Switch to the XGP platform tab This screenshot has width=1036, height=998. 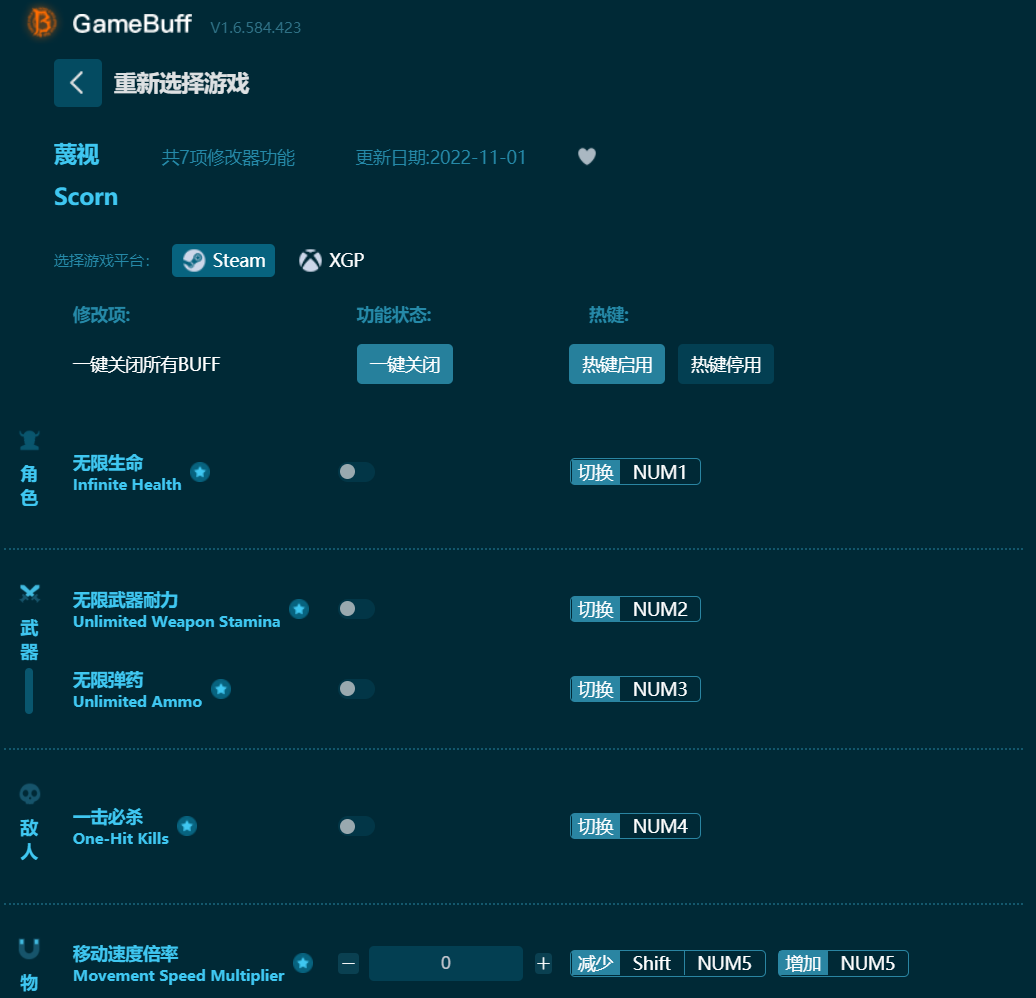(332, 260)
